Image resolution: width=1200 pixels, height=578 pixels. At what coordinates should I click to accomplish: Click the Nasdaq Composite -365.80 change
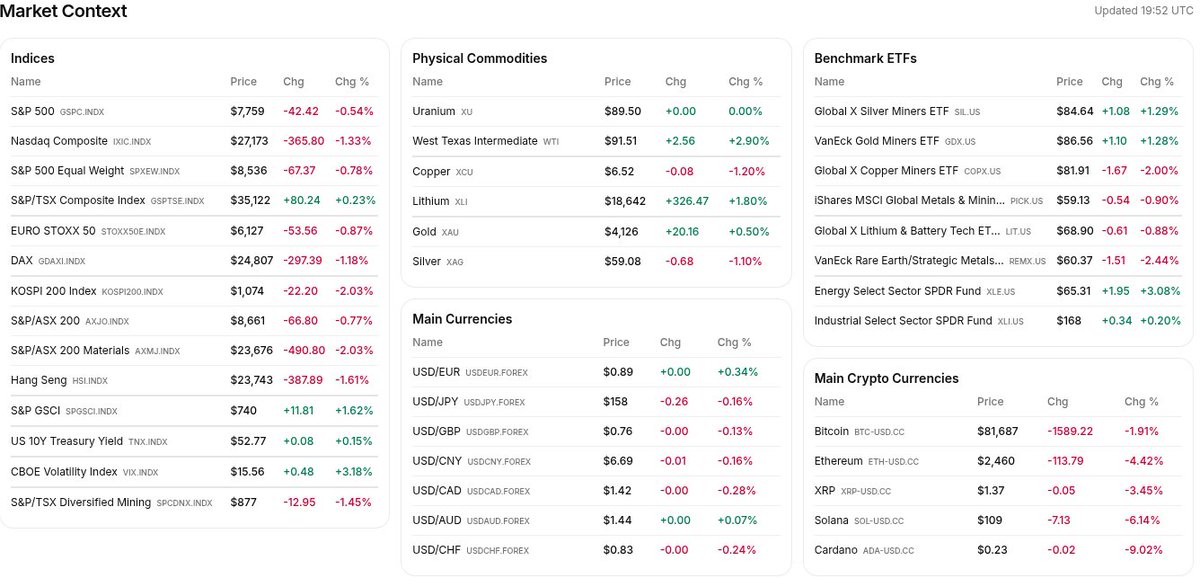tap(304, 141)
